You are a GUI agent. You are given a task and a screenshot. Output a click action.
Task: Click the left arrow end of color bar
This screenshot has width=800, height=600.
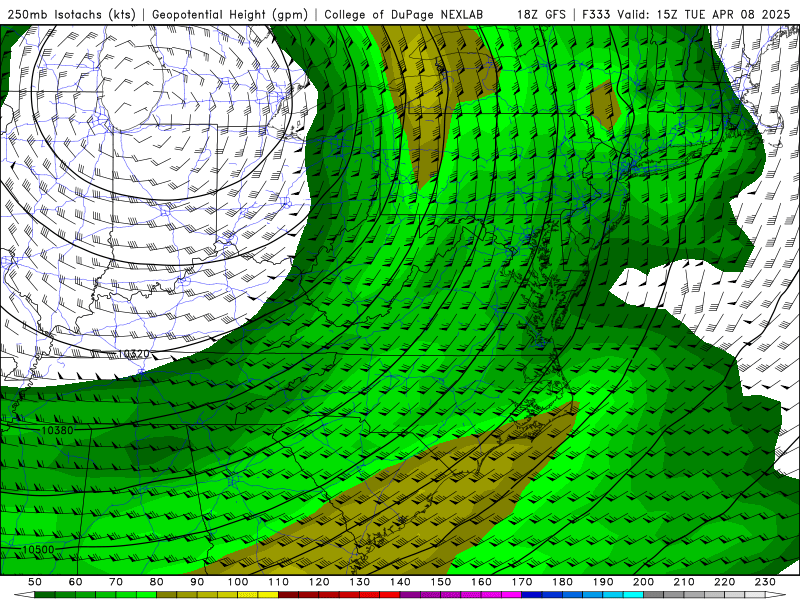point(24,594)
